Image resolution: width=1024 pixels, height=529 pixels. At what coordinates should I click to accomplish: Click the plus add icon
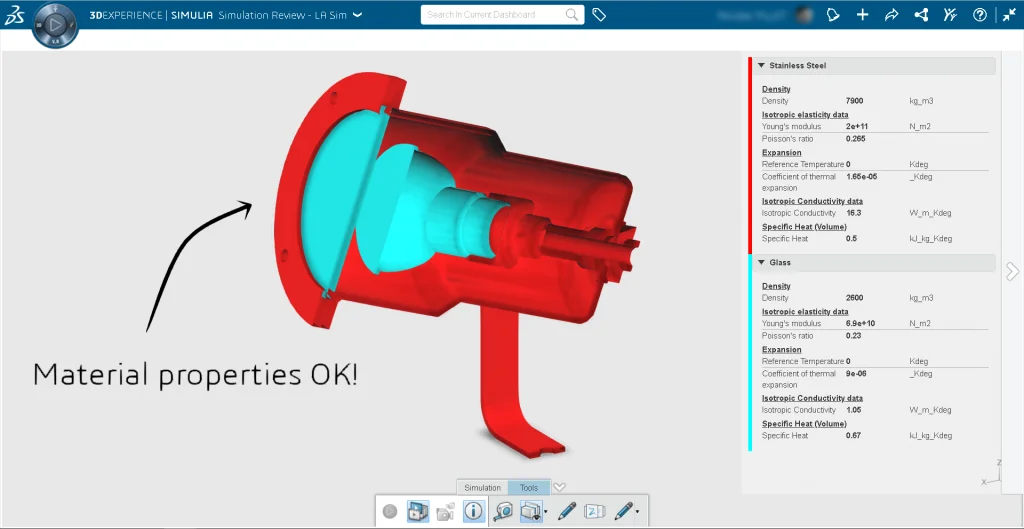(862, 15)
